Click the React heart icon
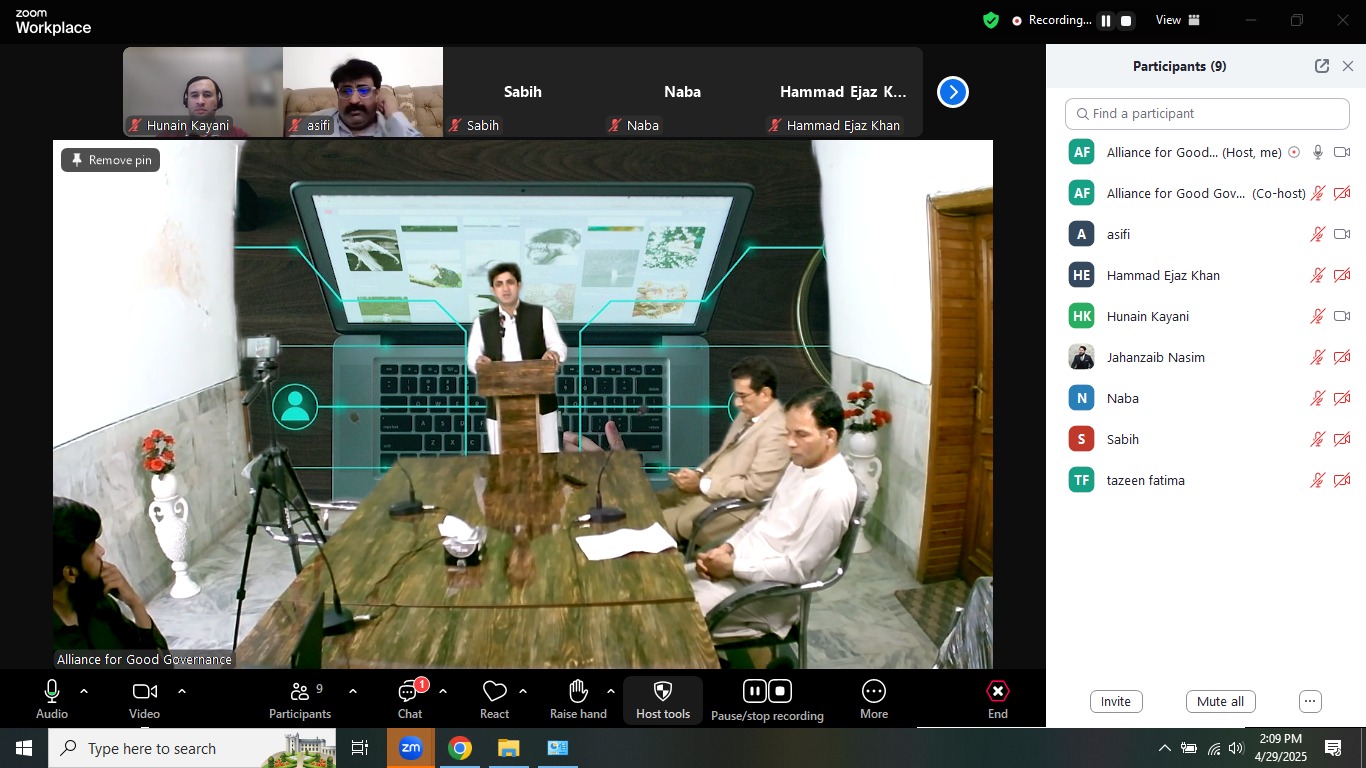Viewport: 1366px width, 768px height. [494, 692]
